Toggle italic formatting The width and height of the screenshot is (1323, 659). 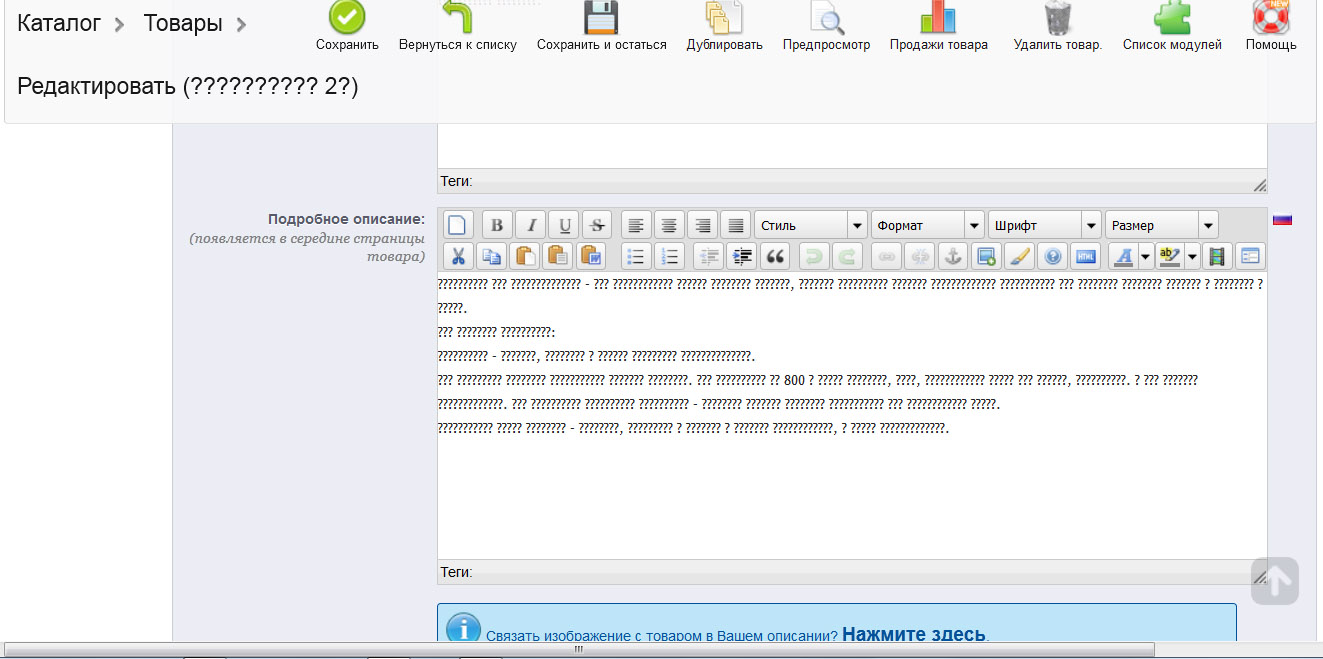(x=530, y=225)
